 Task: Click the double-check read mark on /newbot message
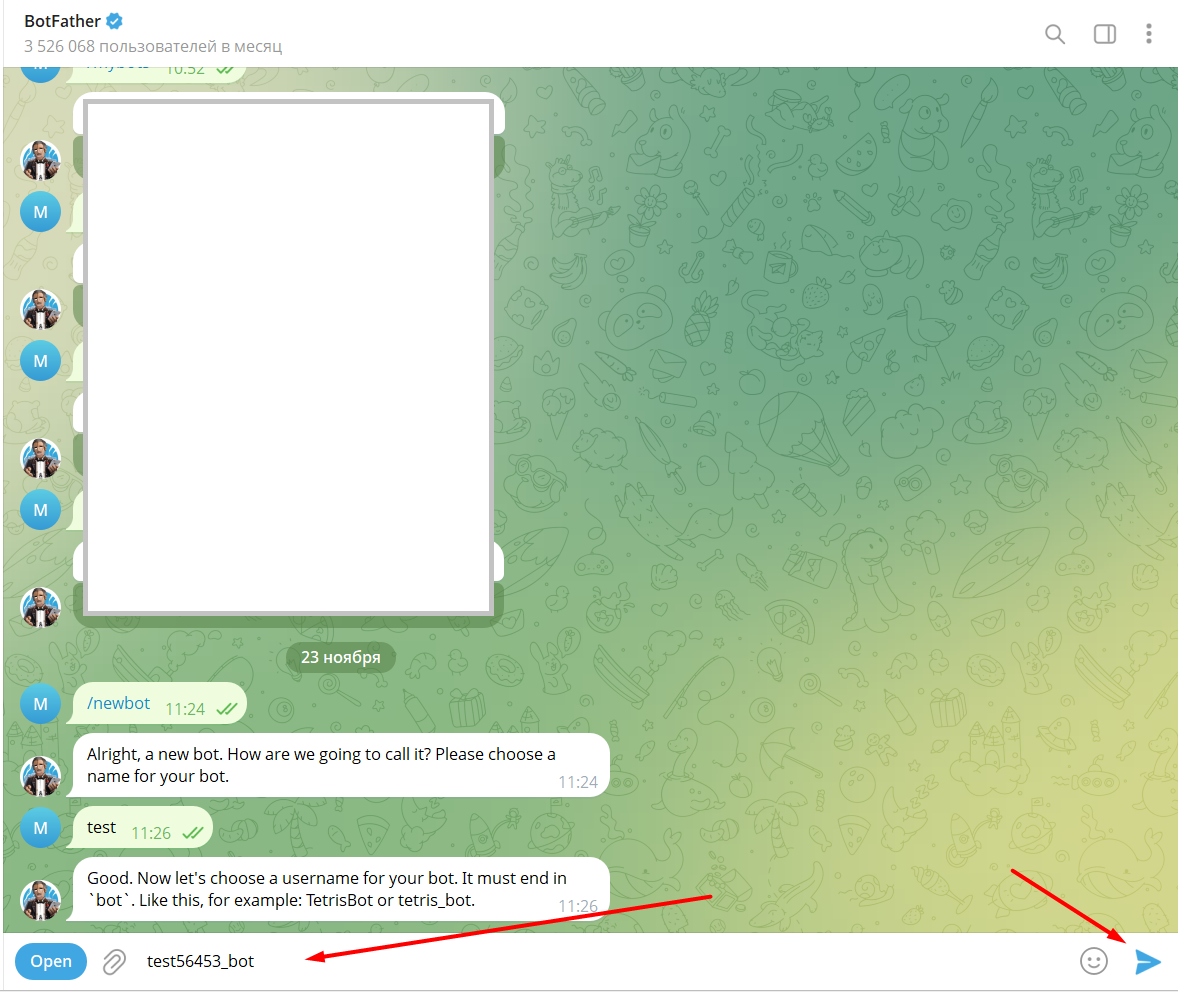[227, 709]
